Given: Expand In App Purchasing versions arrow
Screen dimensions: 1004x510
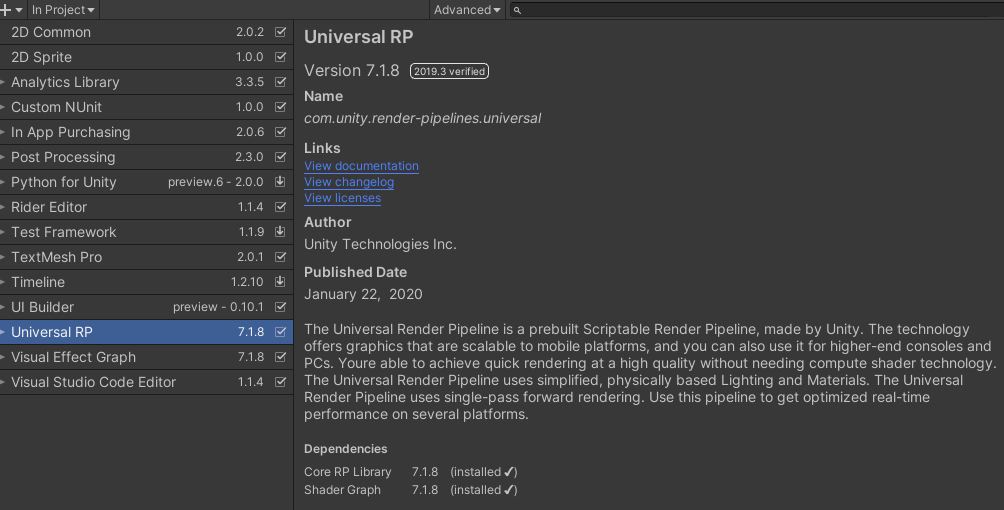Looking at the screenshot, I should (x=3, y=132).
